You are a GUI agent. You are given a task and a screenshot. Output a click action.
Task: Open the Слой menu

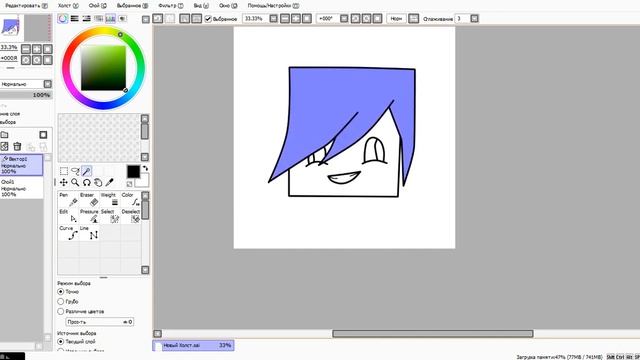click(98, 6)
